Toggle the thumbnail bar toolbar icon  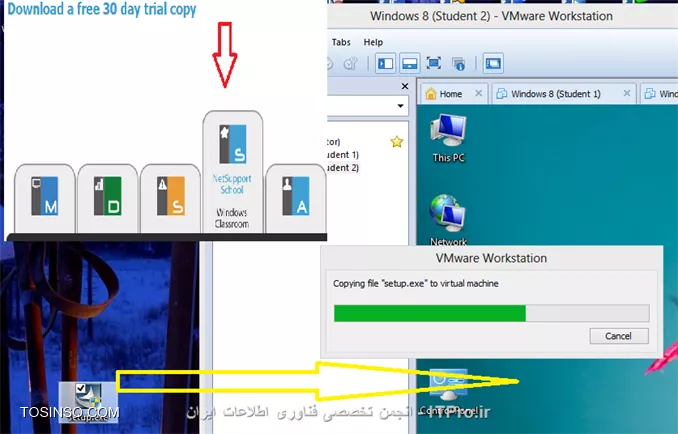point(409,64)
